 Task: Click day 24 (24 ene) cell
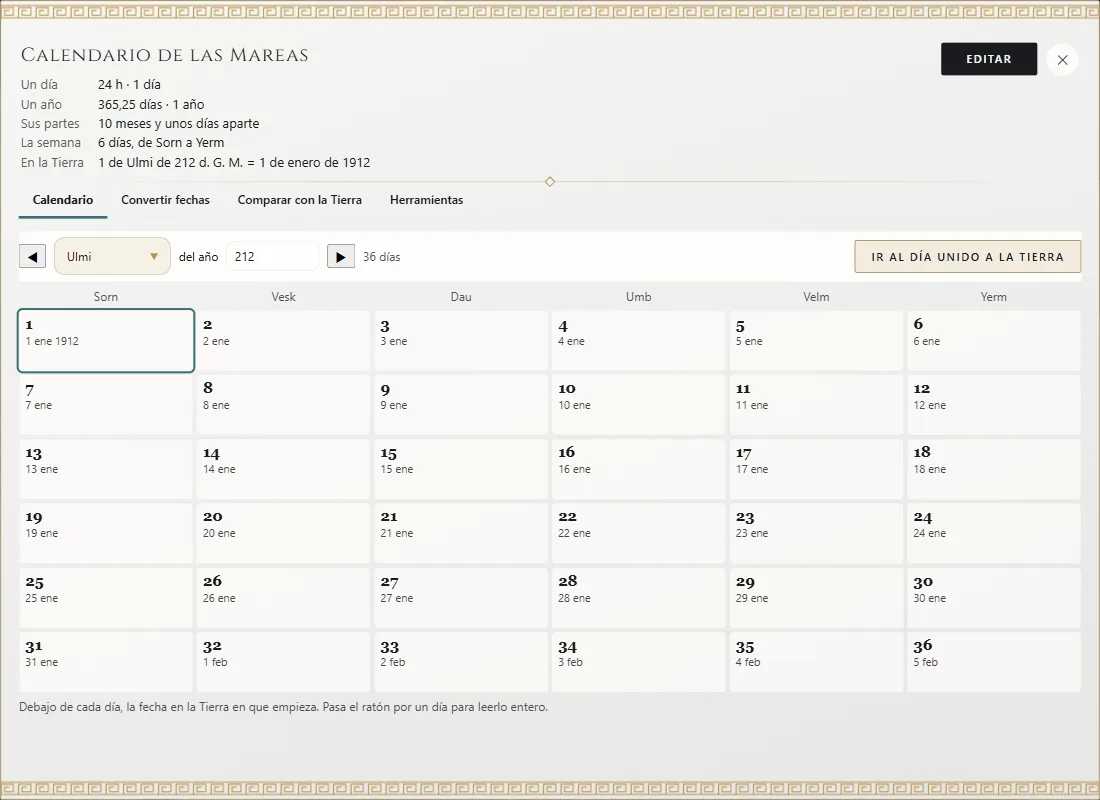click(x=993, y=533)
